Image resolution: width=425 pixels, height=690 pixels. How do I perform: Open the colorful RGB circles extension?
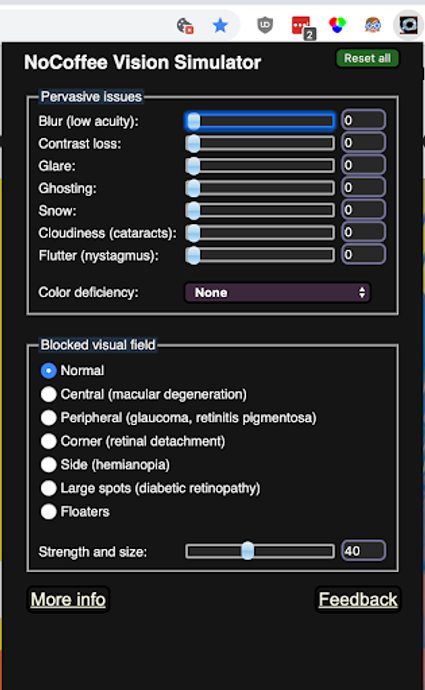click(337, 25)
